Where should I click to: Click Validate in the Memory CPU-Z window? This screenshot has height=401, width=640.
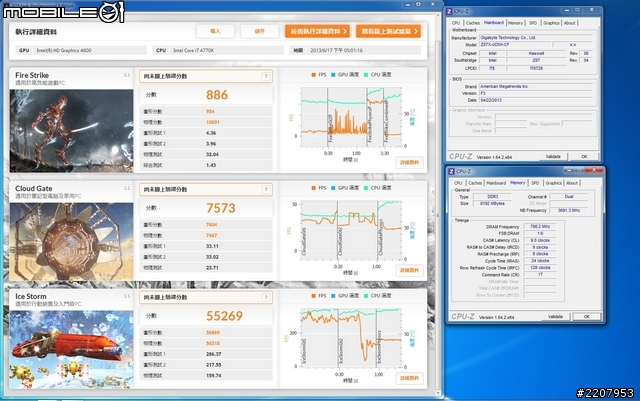(x=555, y=317)
